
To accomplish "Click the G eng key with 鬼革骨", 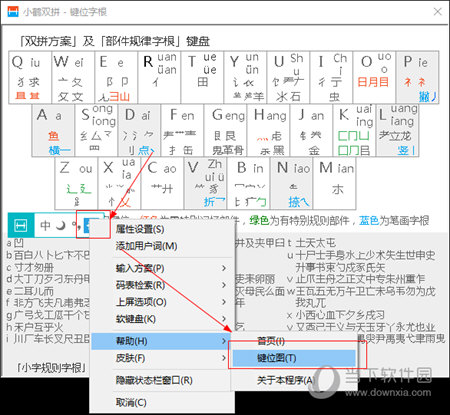I will coord(225,130).
